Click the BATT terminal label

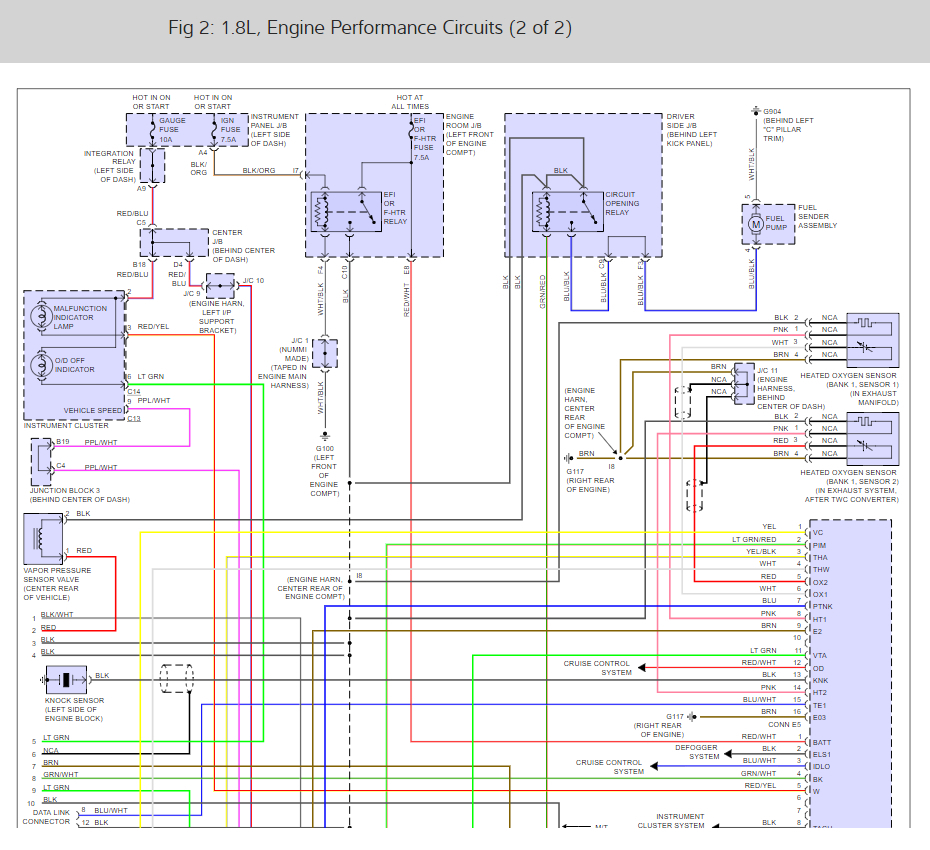[822, 742]
